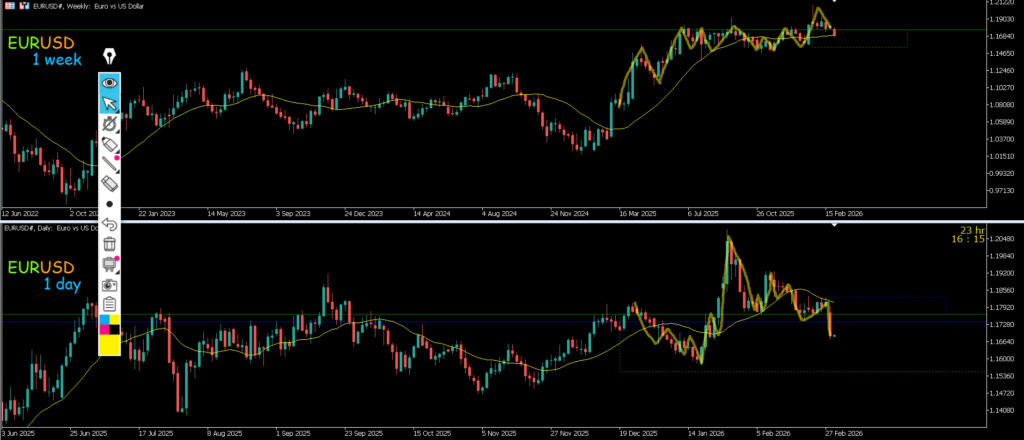Select the arrow cursor tool
The image size is (1024, 440).
(110, 103)
